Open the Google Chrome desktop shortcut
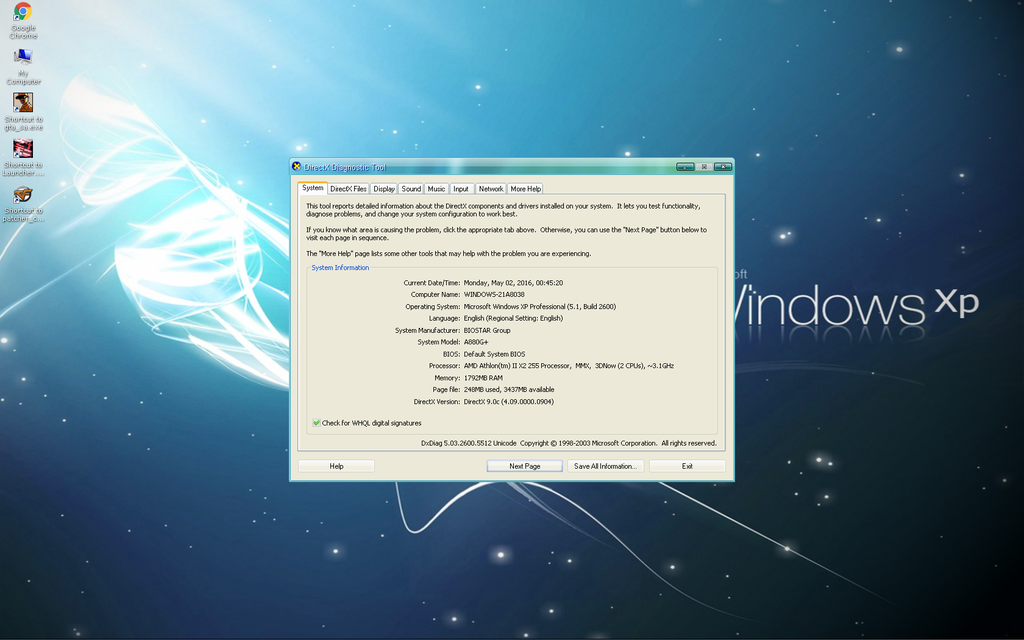 22,13
